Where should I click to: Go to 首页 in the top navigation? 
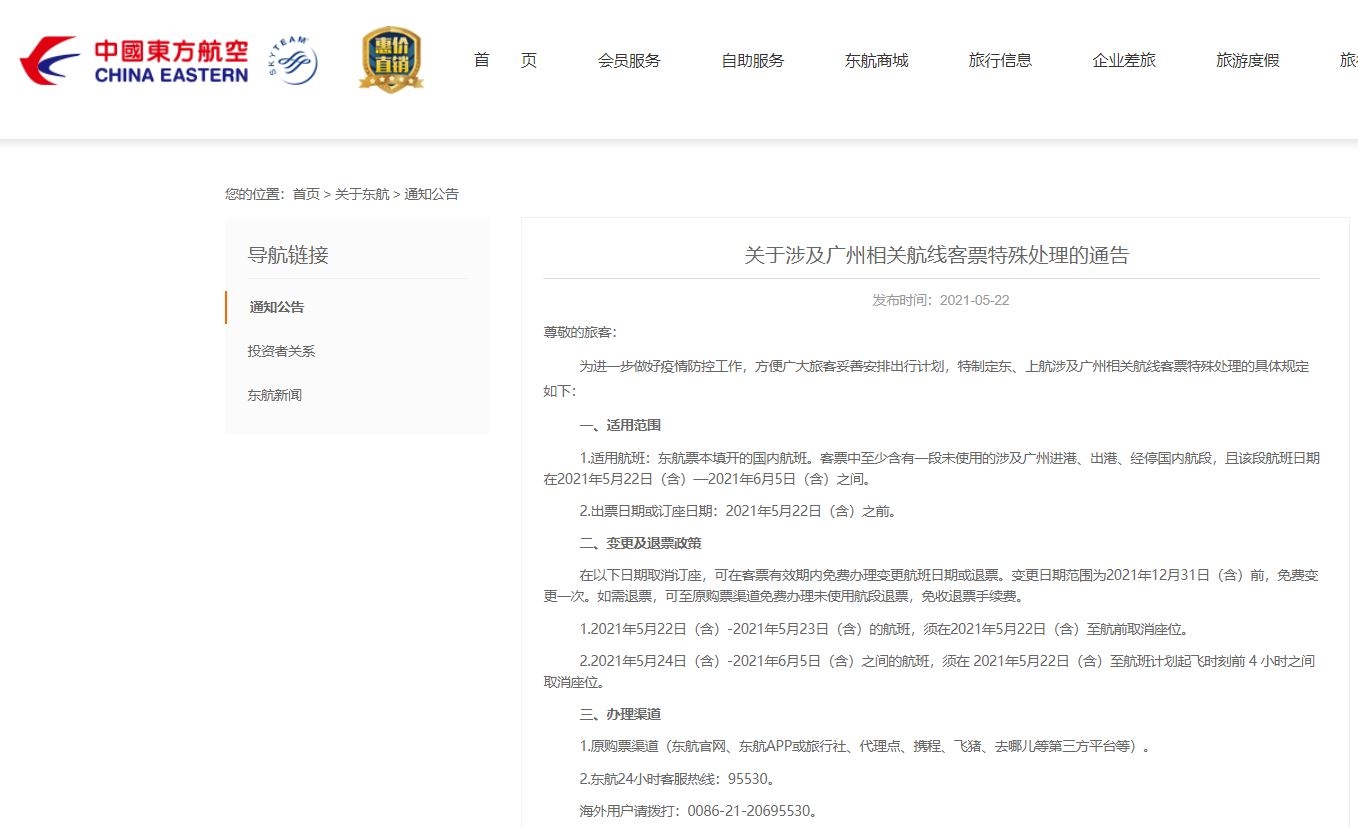(505, 60)
